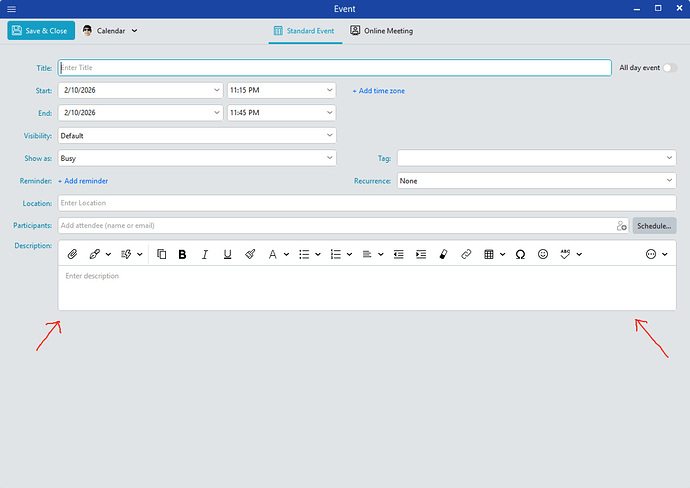Click the format painter brush icon

click(250, 254)
